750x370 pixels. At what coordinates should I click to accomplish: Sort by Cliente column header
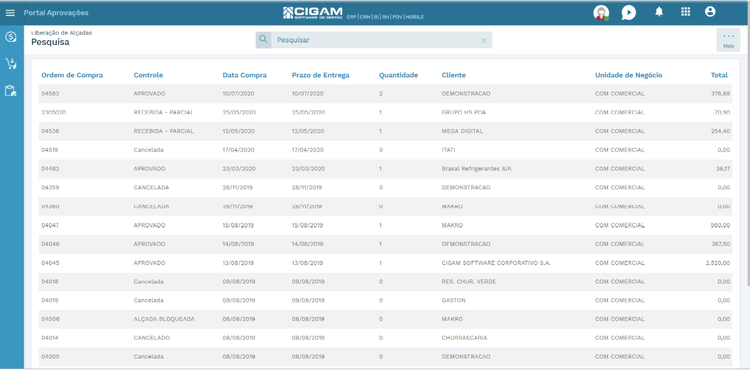tap(453, 75)
